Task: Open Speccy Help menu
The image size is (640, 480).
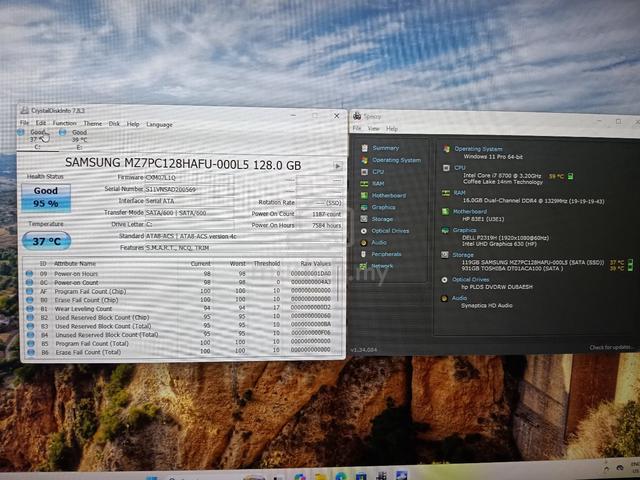Action: (392, 129)
